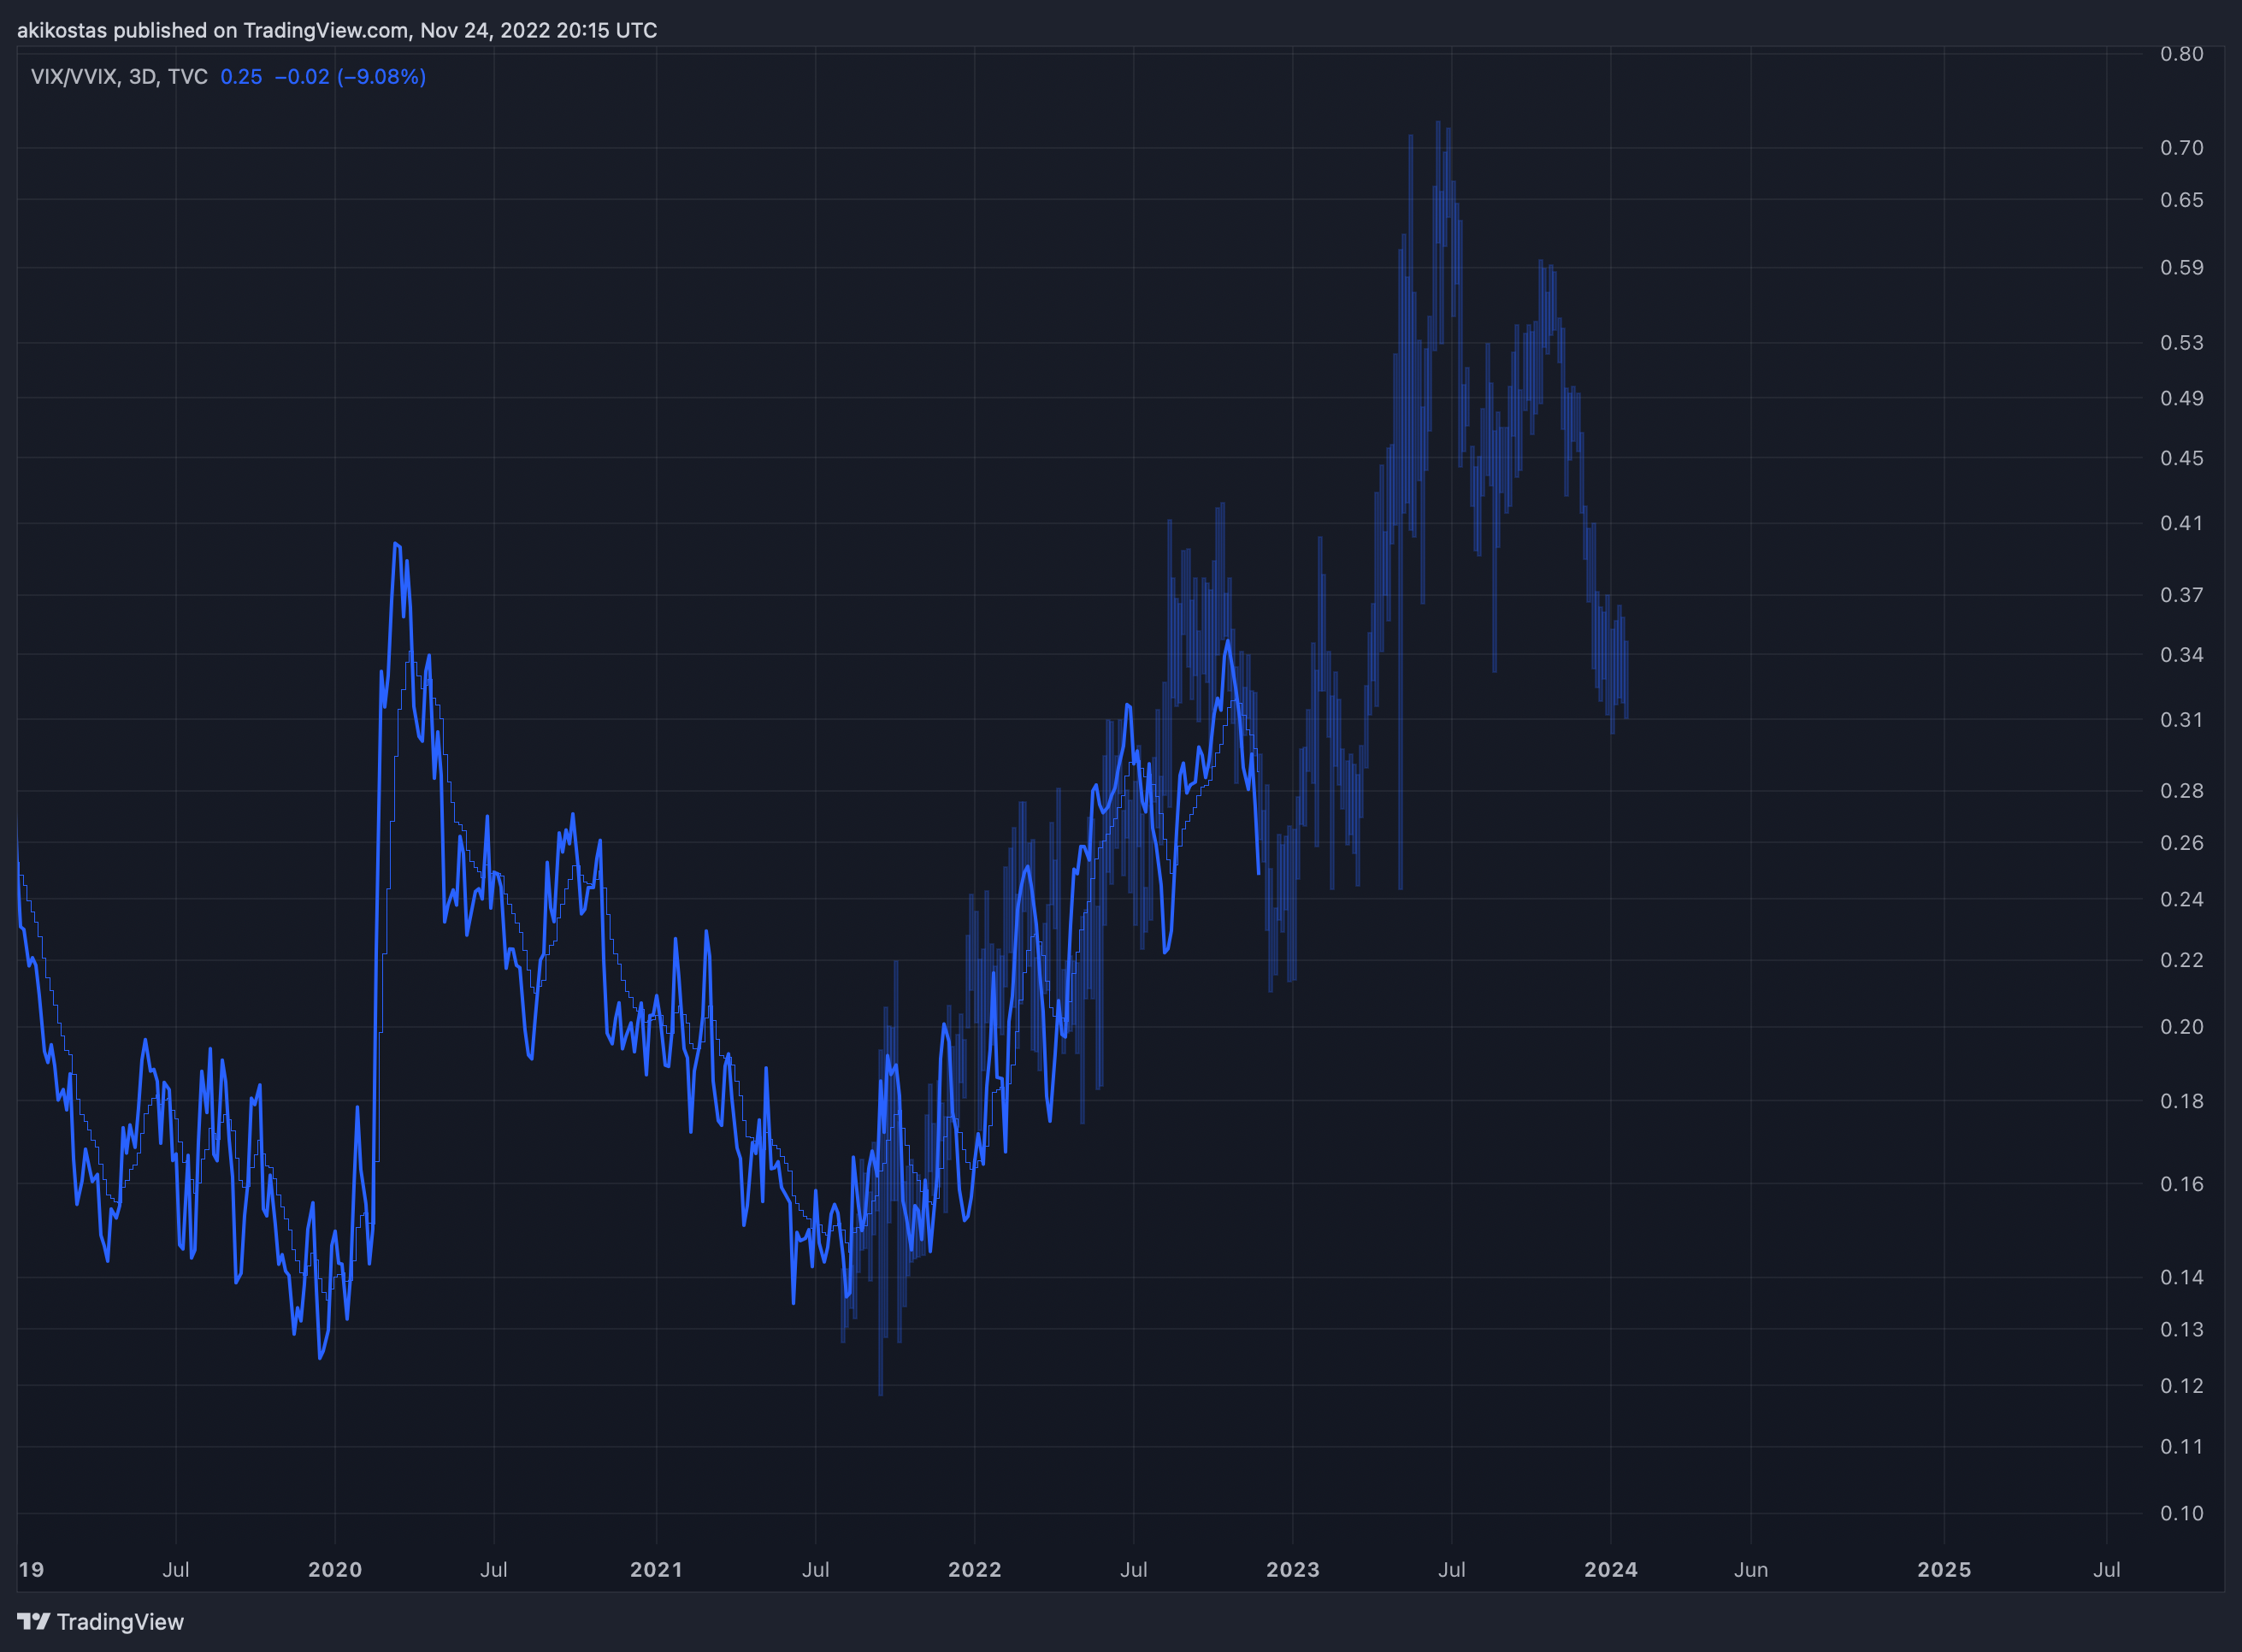Click the 2025 label on time axis
The image size is (2242, 1652).
point(1944,1569)
